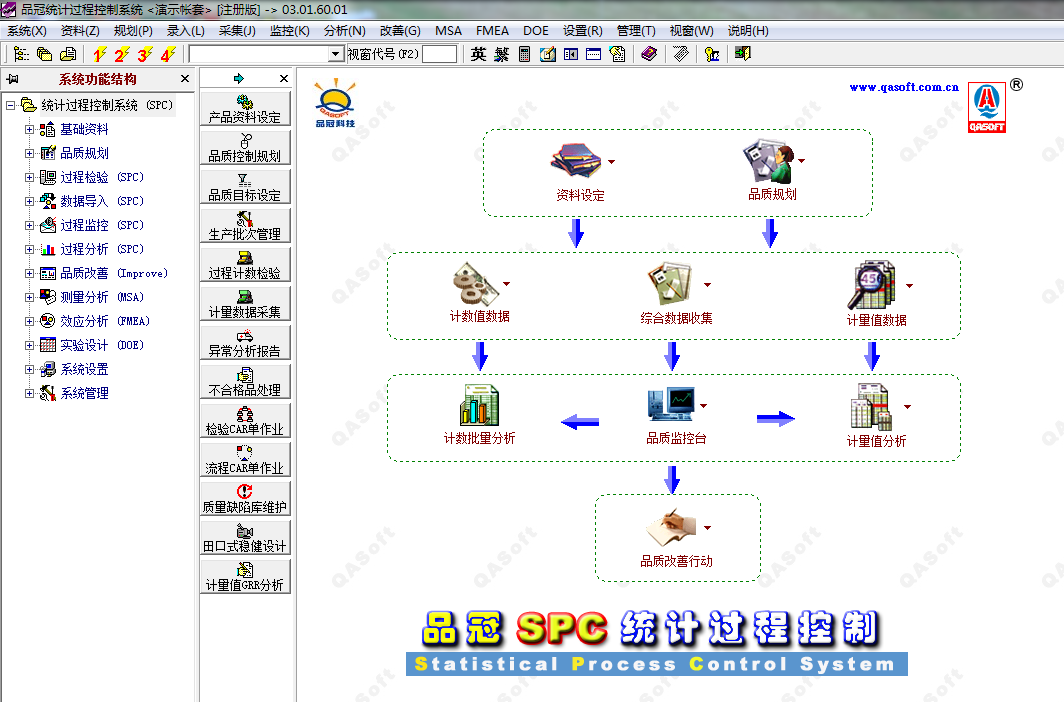Screen dimensions: 1064x702
Task: Open the 系统(X) menu
Action: point(26,31)
